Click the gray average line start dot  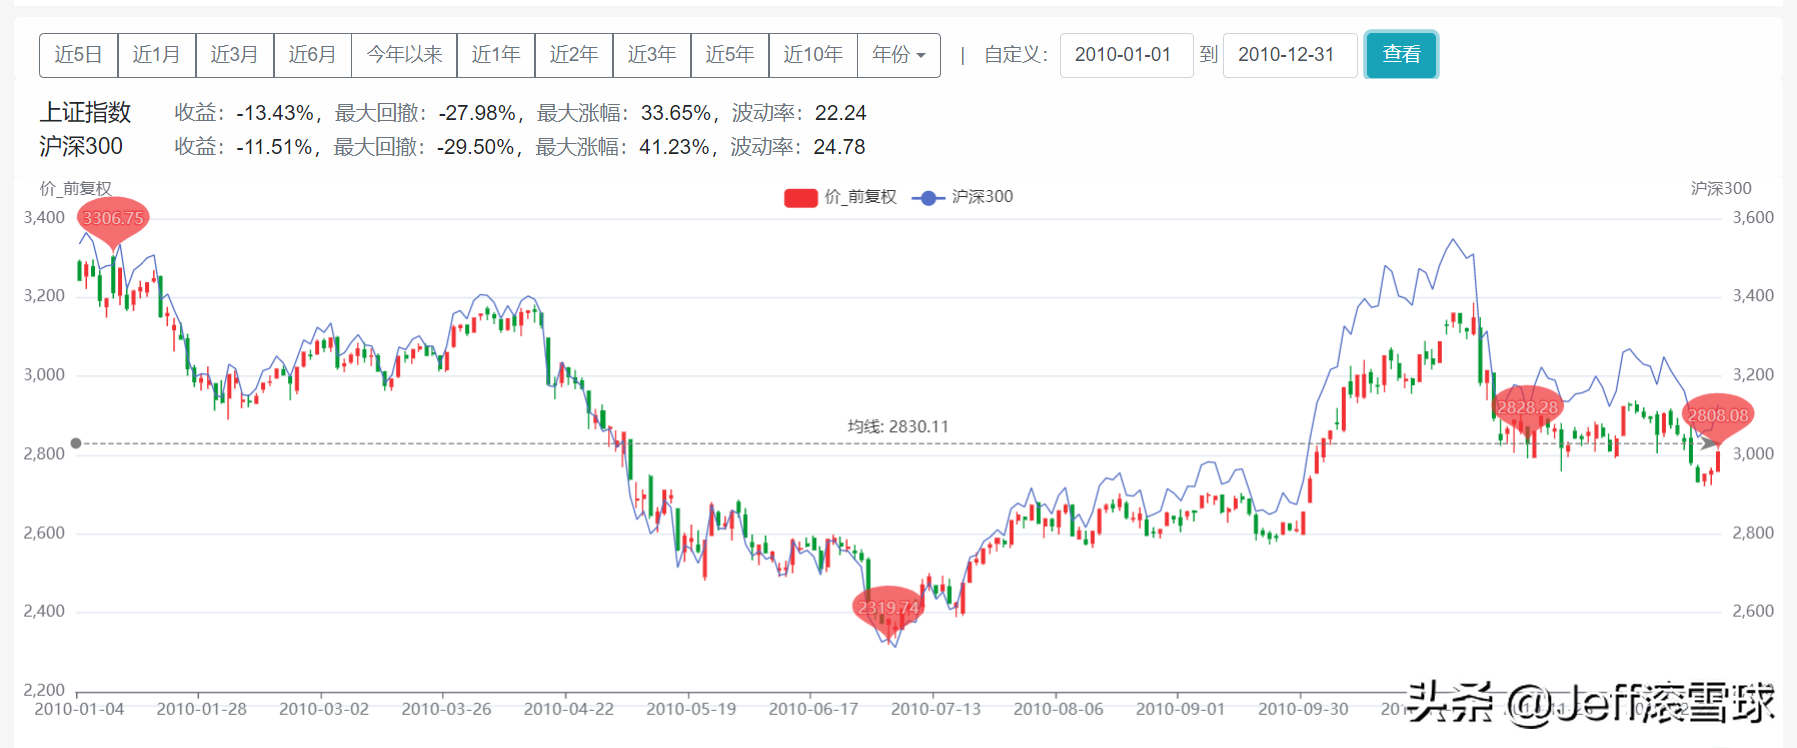(76, 443)
